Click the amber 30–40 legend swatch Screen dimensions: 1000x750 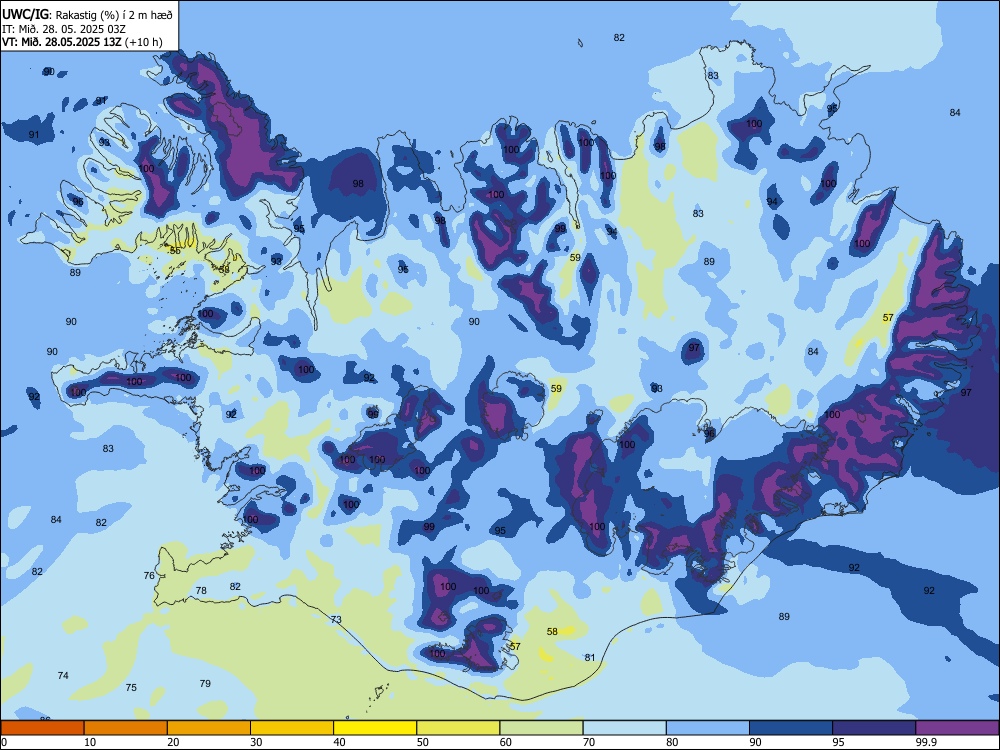292,728
